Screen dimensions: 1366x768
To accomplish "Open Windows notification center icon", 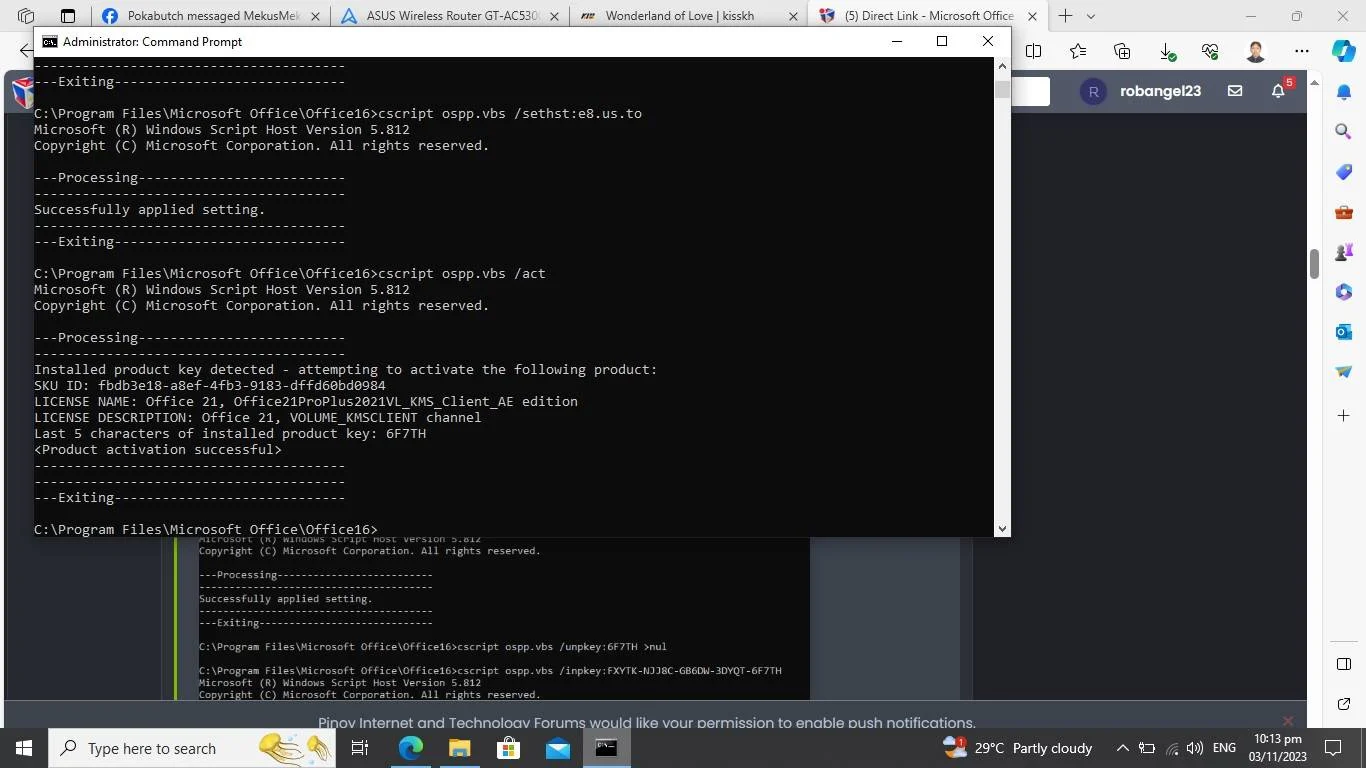I will pyautogui.click(x=1333, y=747).
